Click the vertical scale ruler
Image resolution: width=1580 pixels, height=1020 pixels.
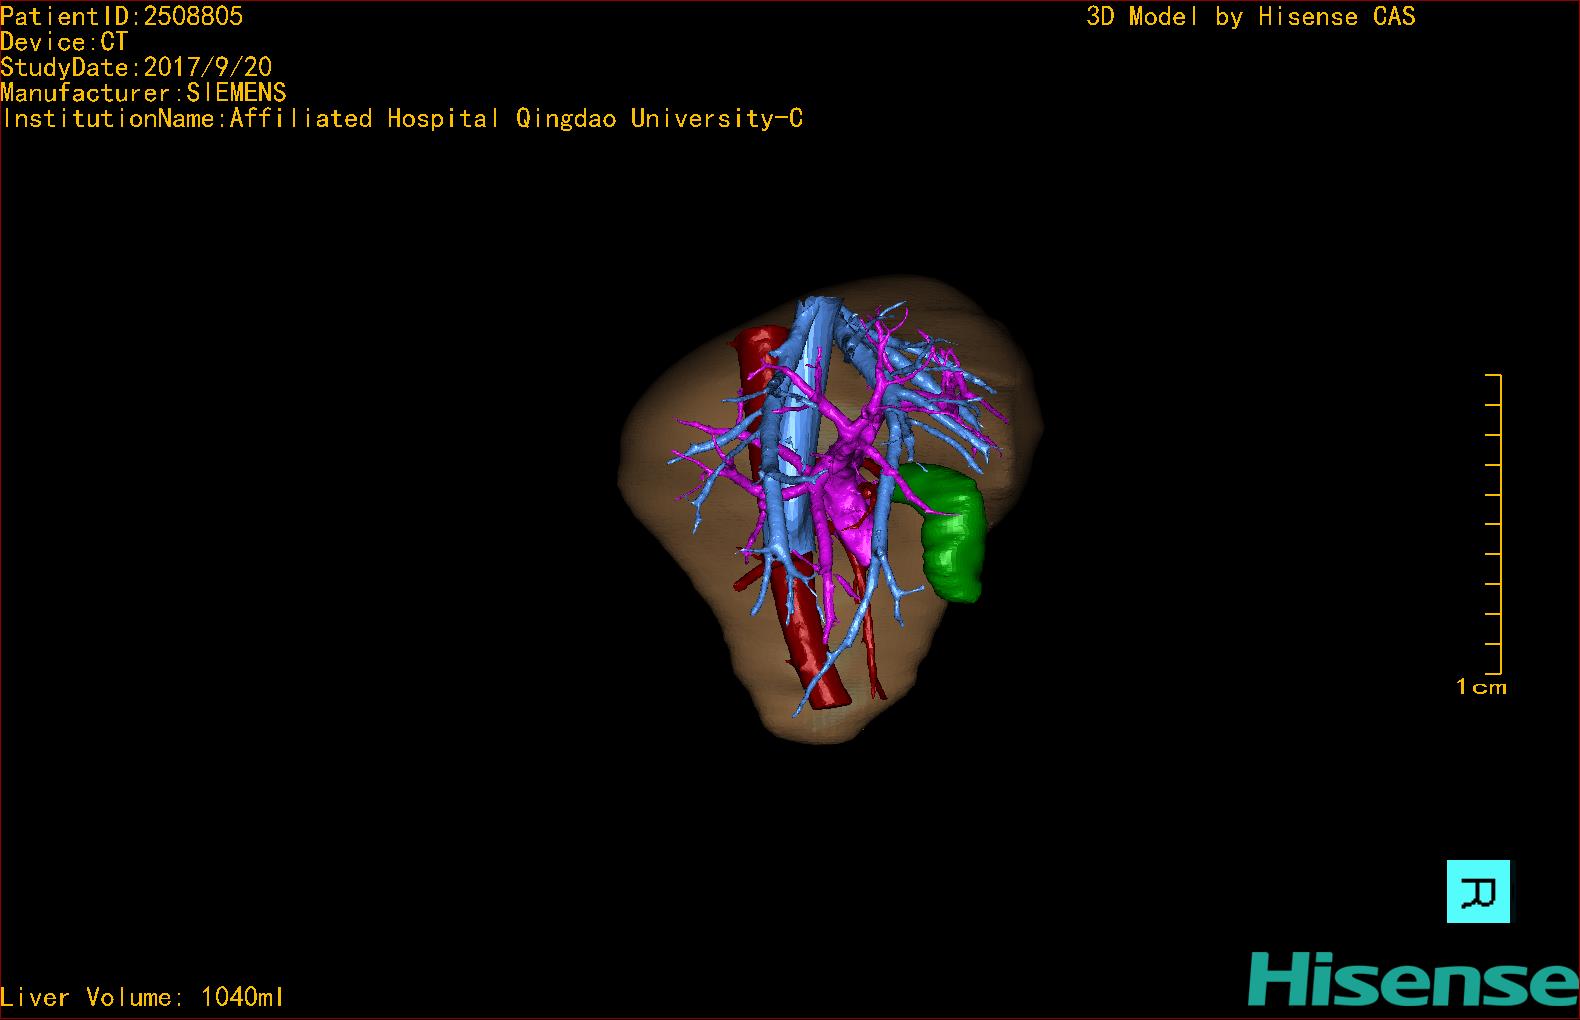[1494, 524]
